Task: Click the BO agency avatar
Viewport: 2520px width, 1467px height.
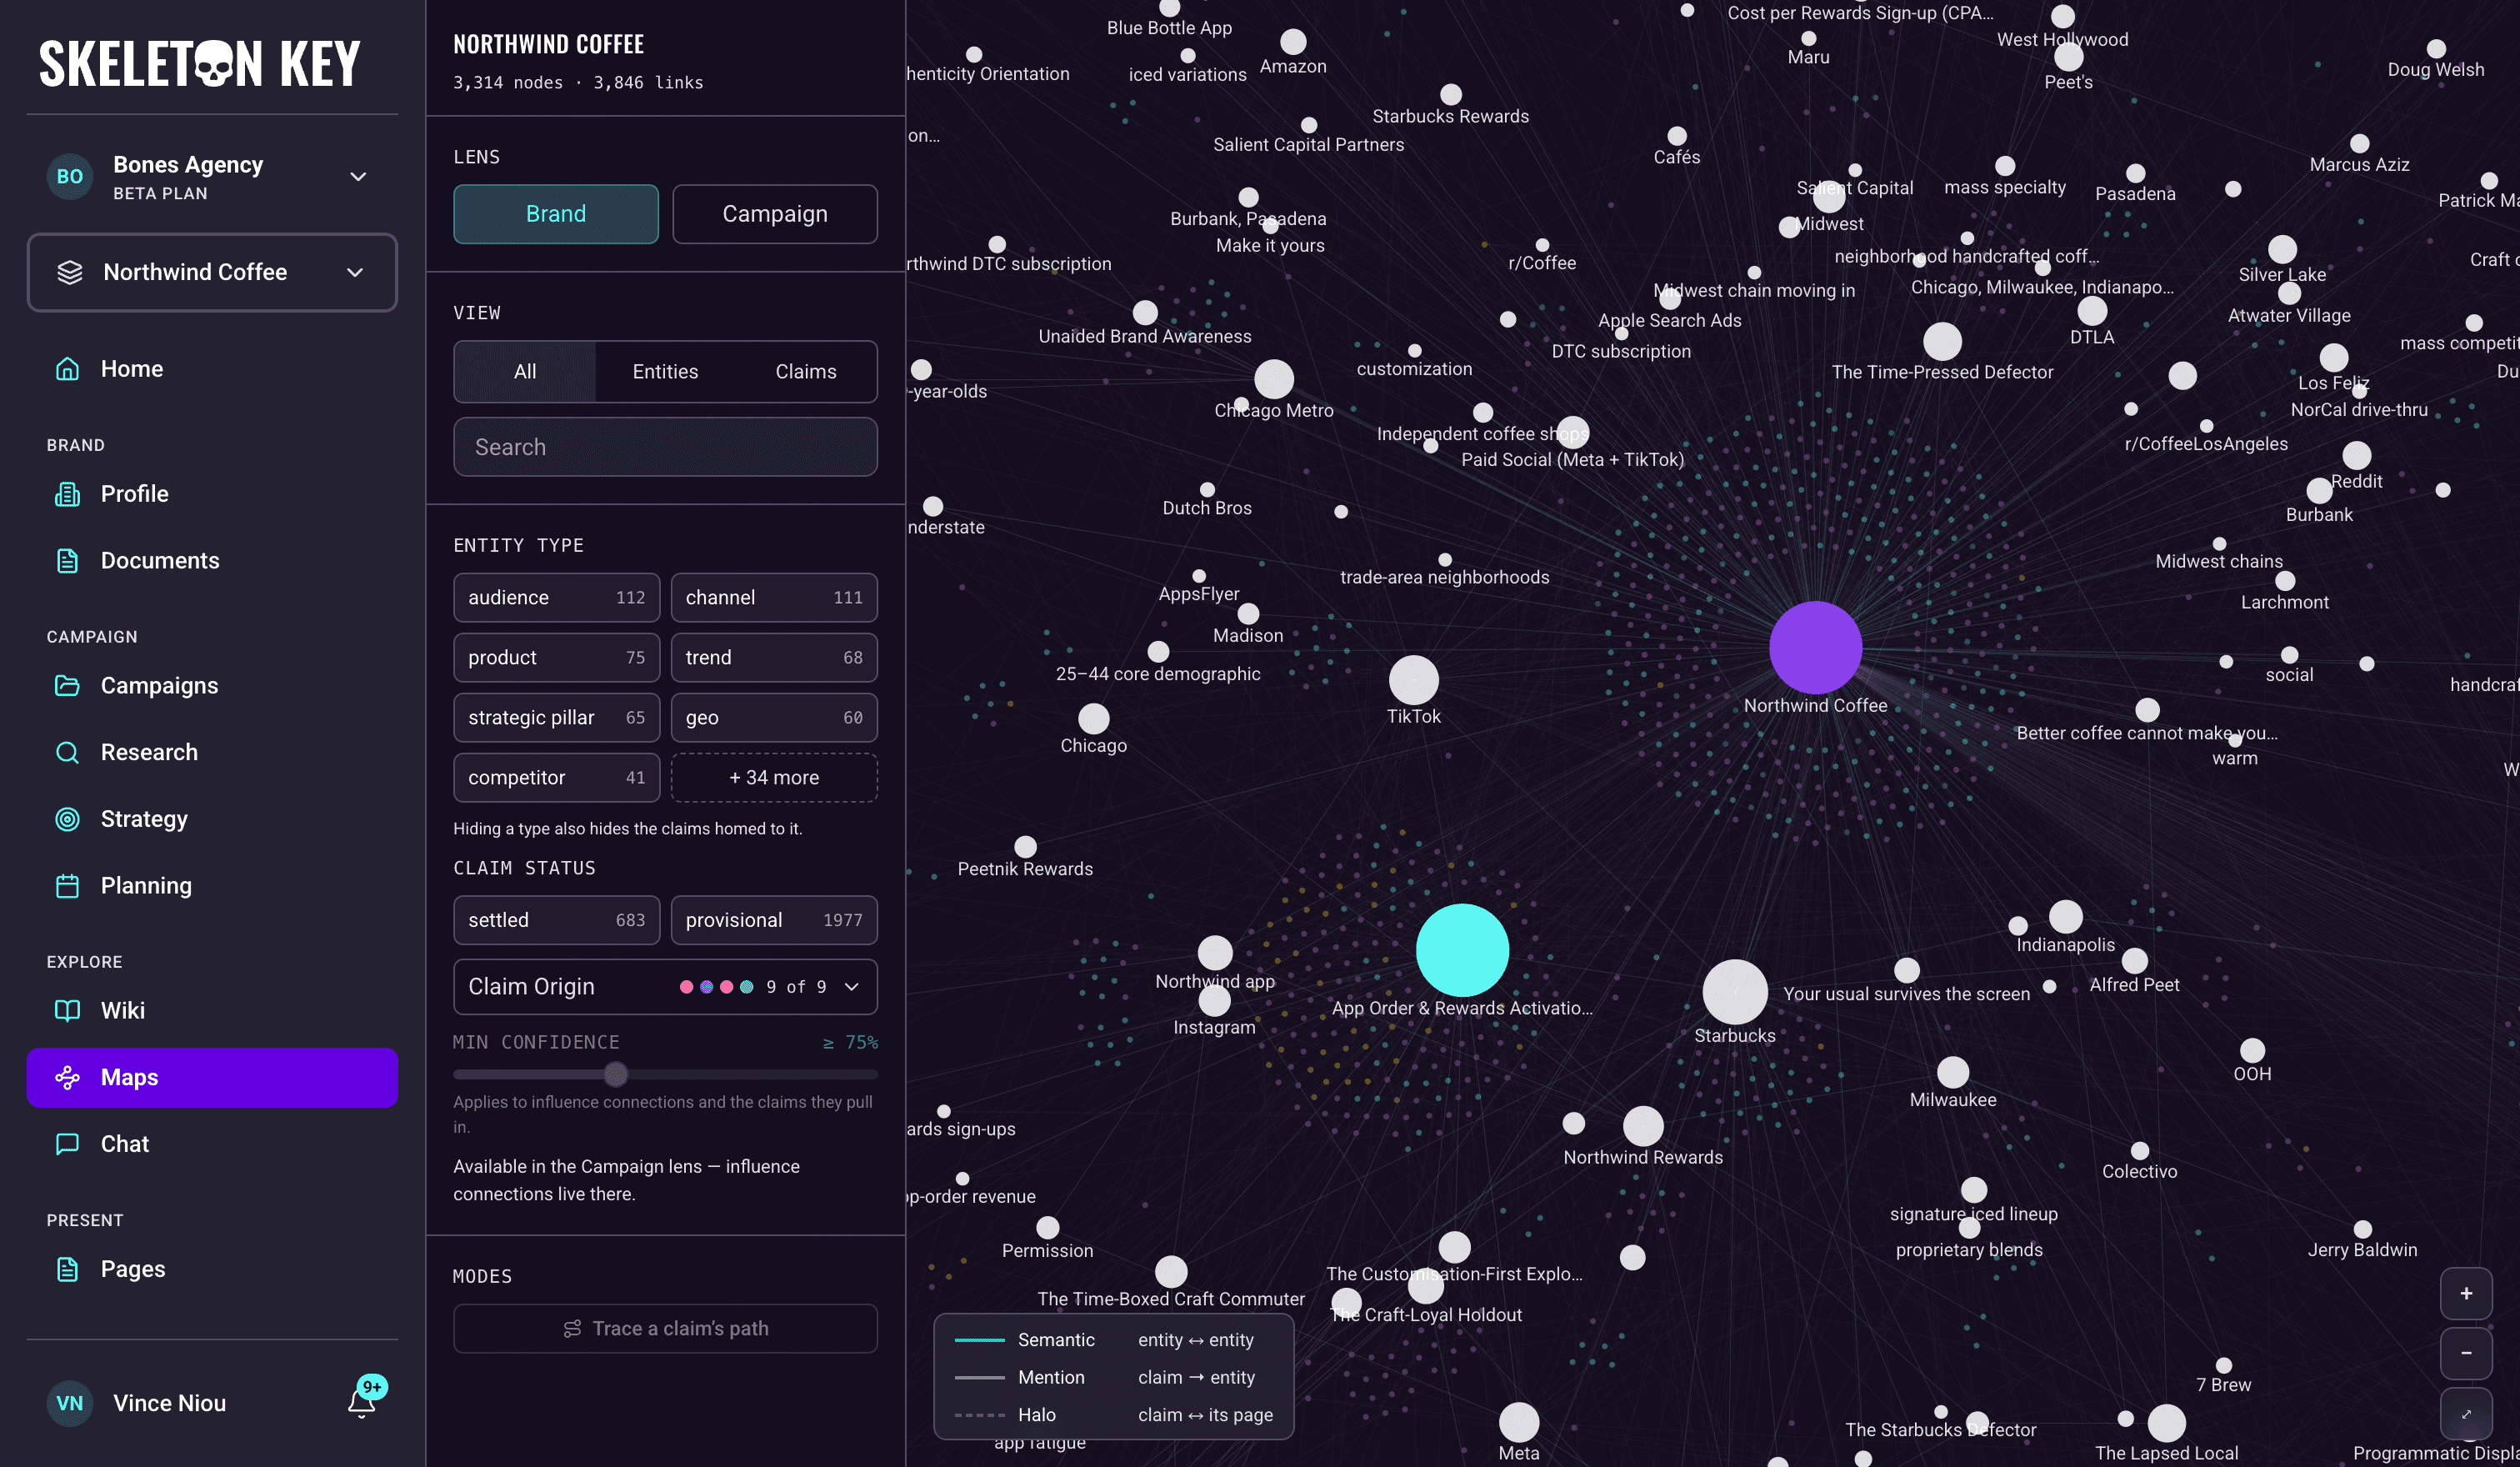Action: [70, 177]
